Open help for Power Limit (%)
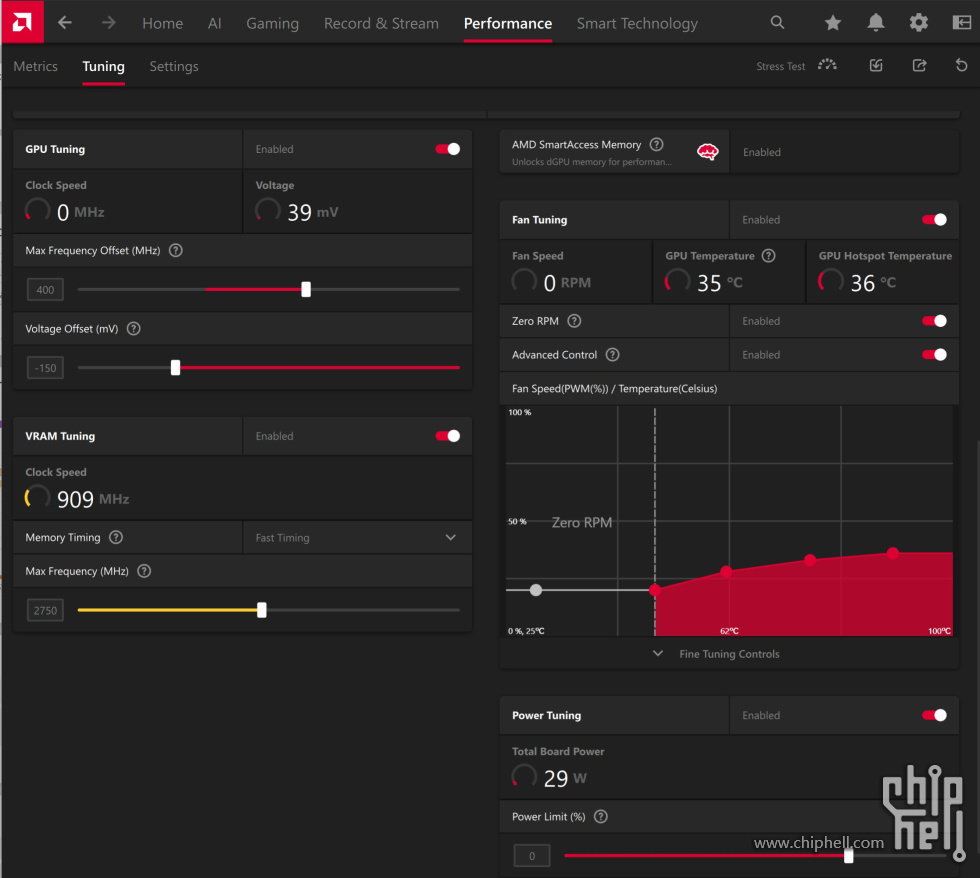The height and width of the screenshot is (878, 980). pyautogui.click(x=601, y=817)
